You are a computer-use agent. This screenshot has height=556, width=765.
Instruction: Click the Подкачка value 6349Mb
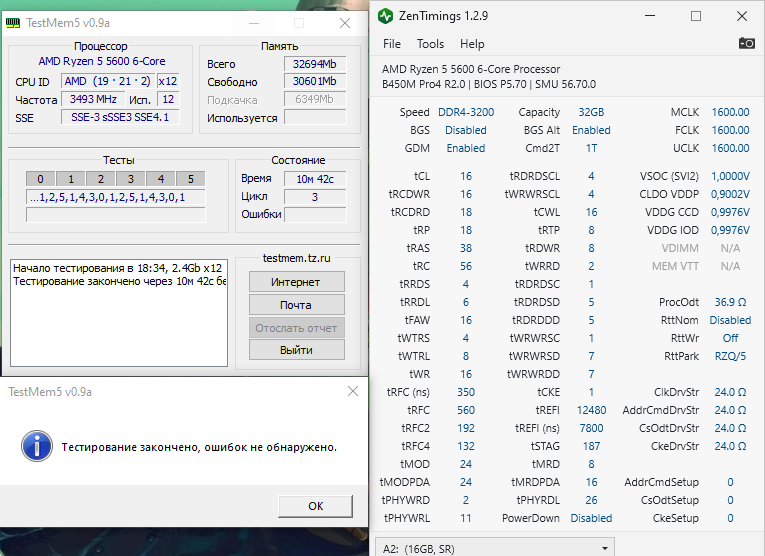[315, 99]
